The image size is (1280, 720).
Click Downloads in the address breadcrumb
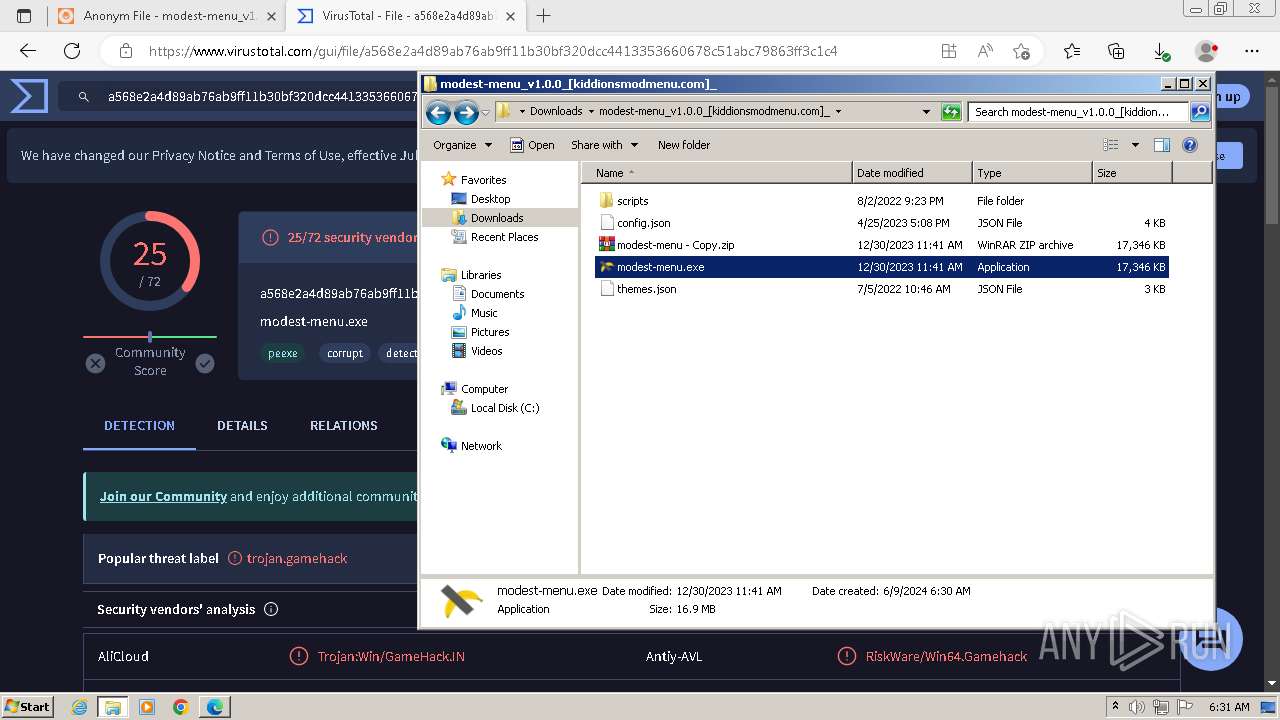(x=556, y=112)
